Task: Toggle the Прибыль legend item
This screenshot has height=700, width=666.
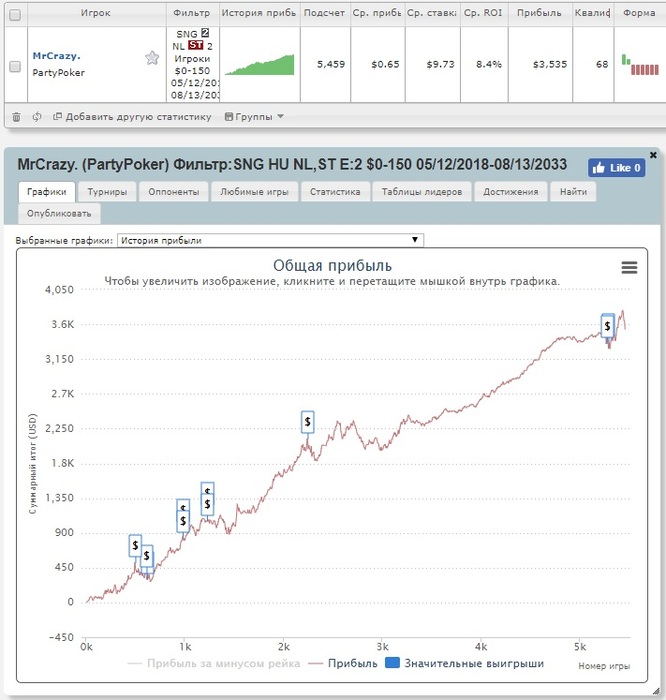Action: coord(343,663)
